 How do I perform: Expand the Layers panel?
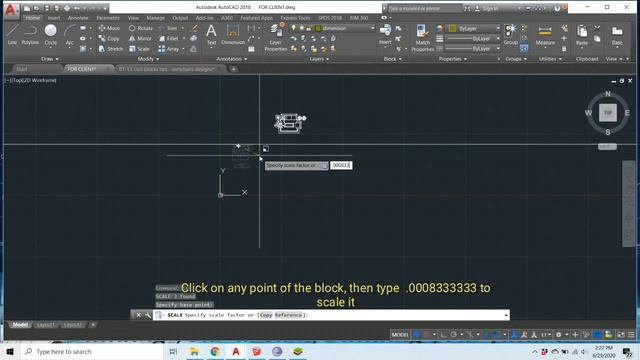319,59
